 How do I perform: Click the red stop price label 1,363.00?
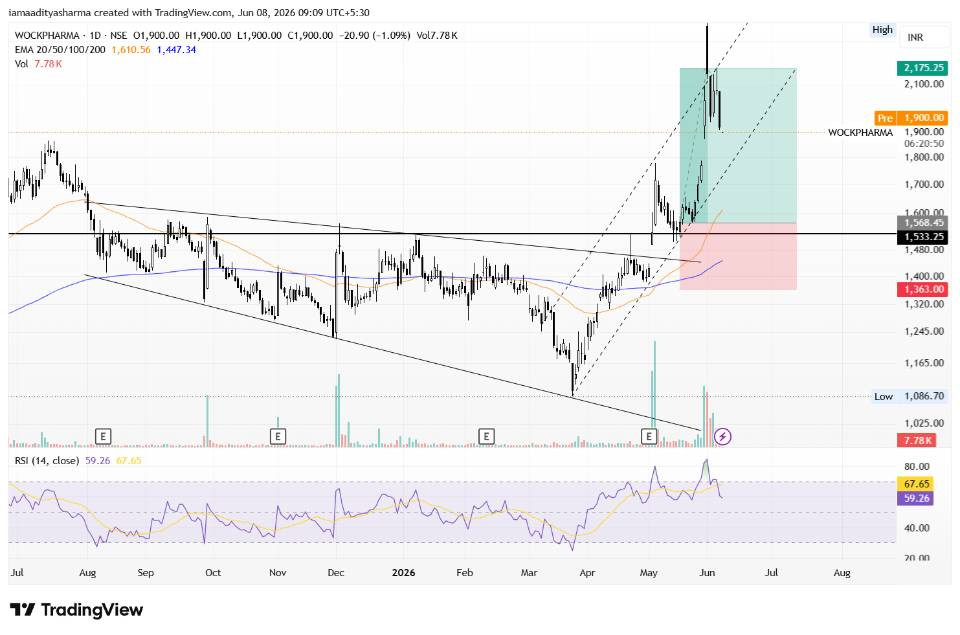[923, 289]
